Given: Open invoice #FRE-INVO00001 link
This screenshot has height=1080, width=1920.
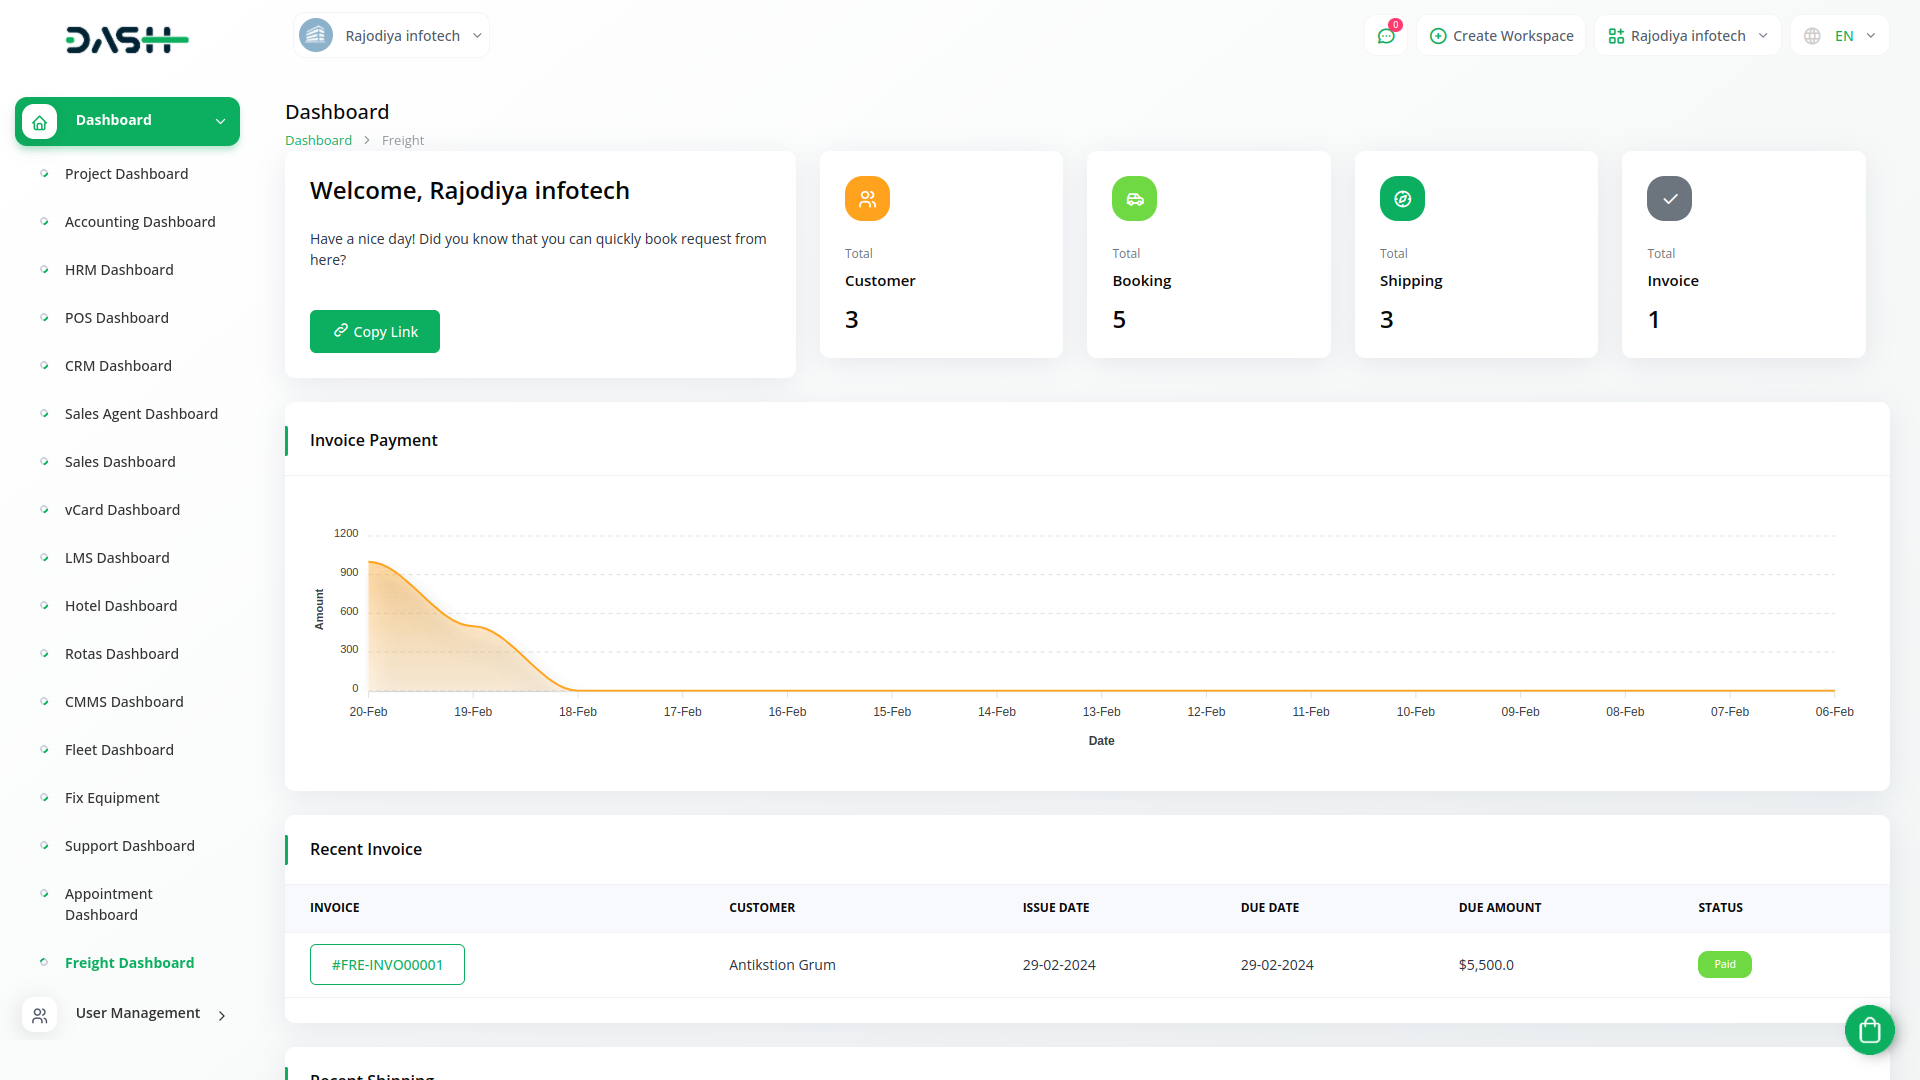Looking at the screenshot, I should (387, 965).
